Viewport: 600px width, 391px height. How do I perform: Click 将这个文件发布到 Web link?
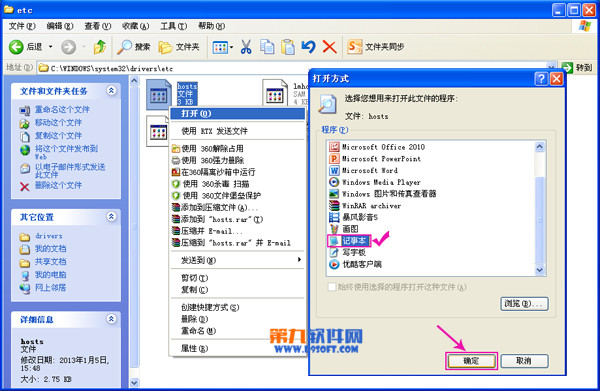point(66,152)
